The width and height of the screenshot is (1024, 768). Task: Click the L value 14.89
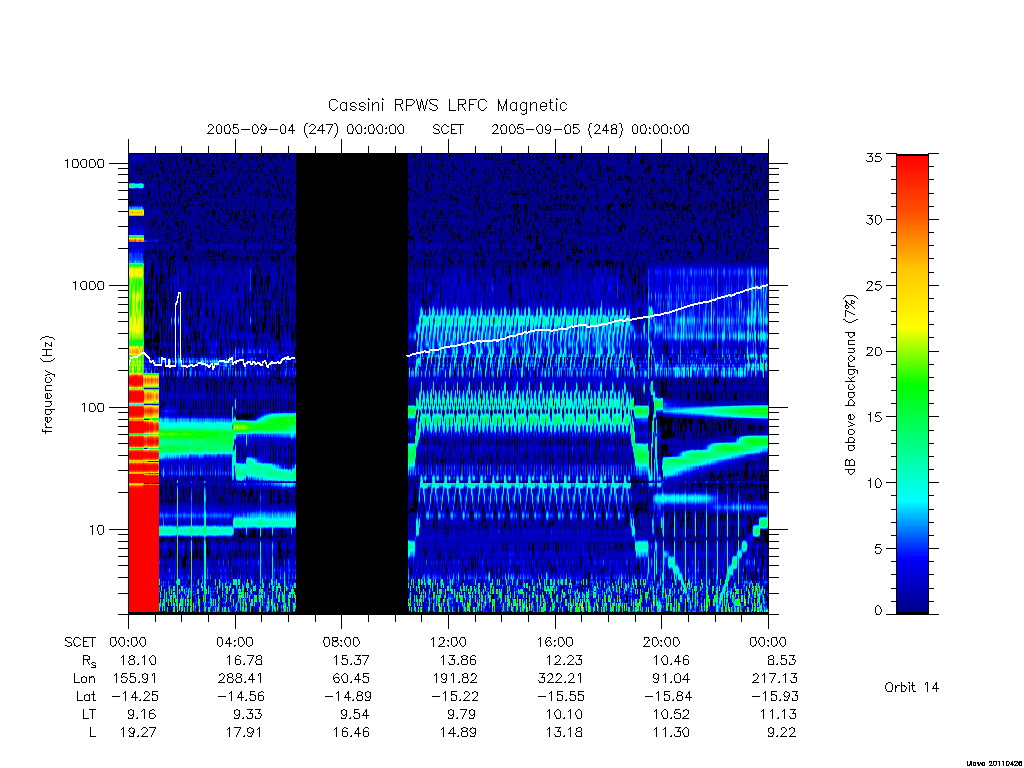[458, 733]
